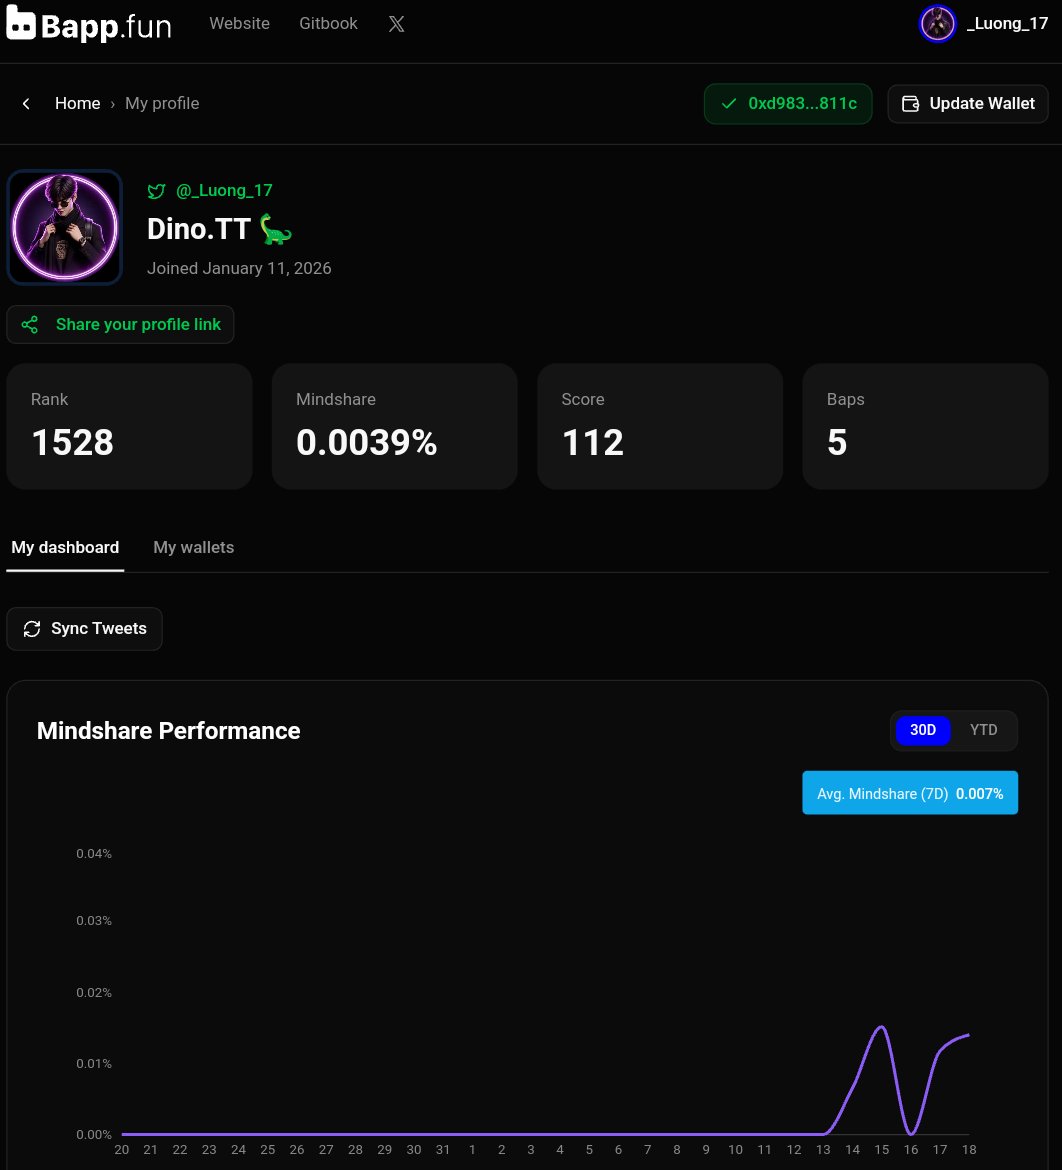Click the green checkmark on wallet address
The height and width of the screenshot is (1170, 1062).
(x=729, y=104)
